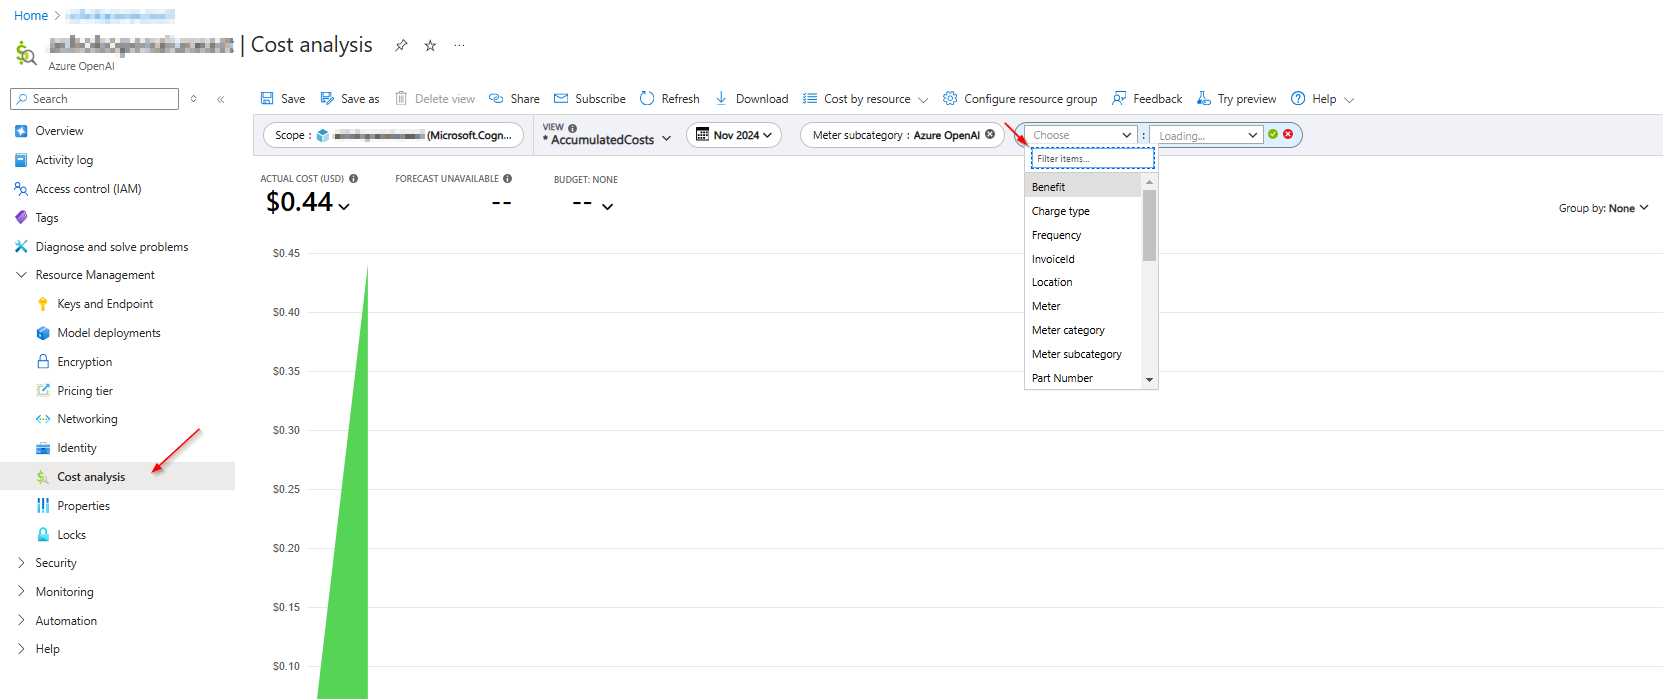This screenshot has width=1663, height=699.
Task: Select Cost analysis in sidebar
Action: click(x=118, y=477)
